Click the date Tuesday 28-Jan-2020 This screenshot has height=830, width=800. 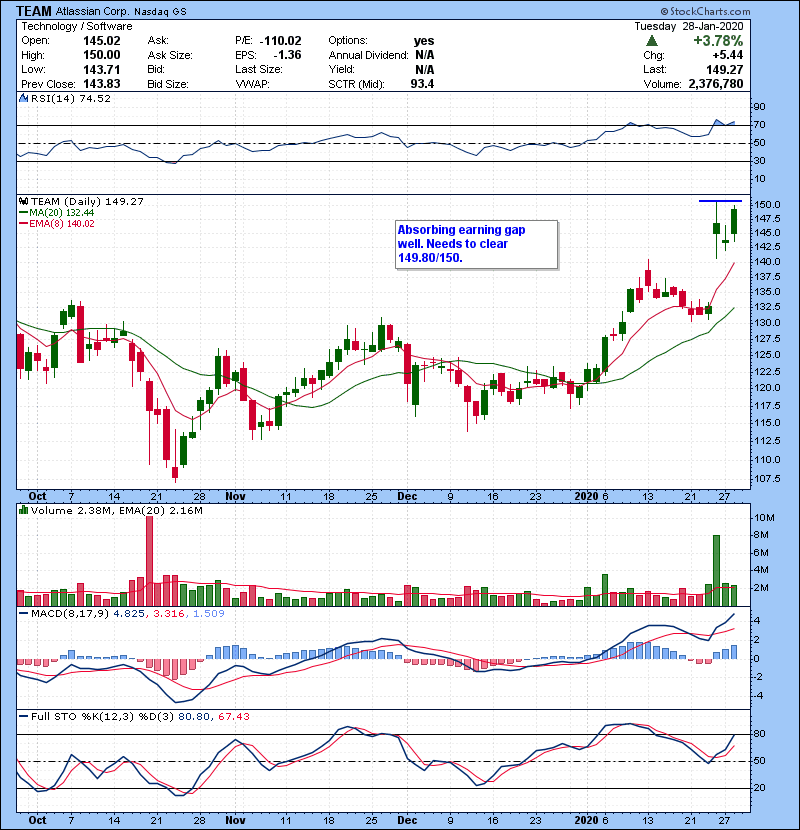pyautogui.click(x=689, y=26)
